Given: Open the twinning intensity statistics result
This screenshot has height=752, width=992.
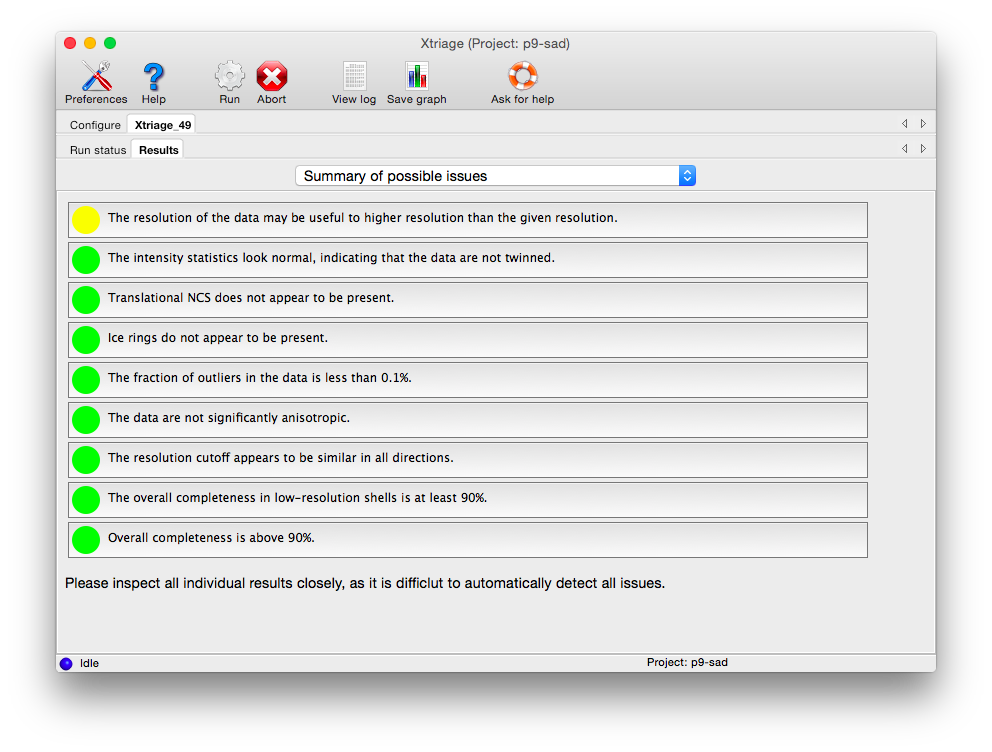Looking at the screenshot, I should [467, 260].
